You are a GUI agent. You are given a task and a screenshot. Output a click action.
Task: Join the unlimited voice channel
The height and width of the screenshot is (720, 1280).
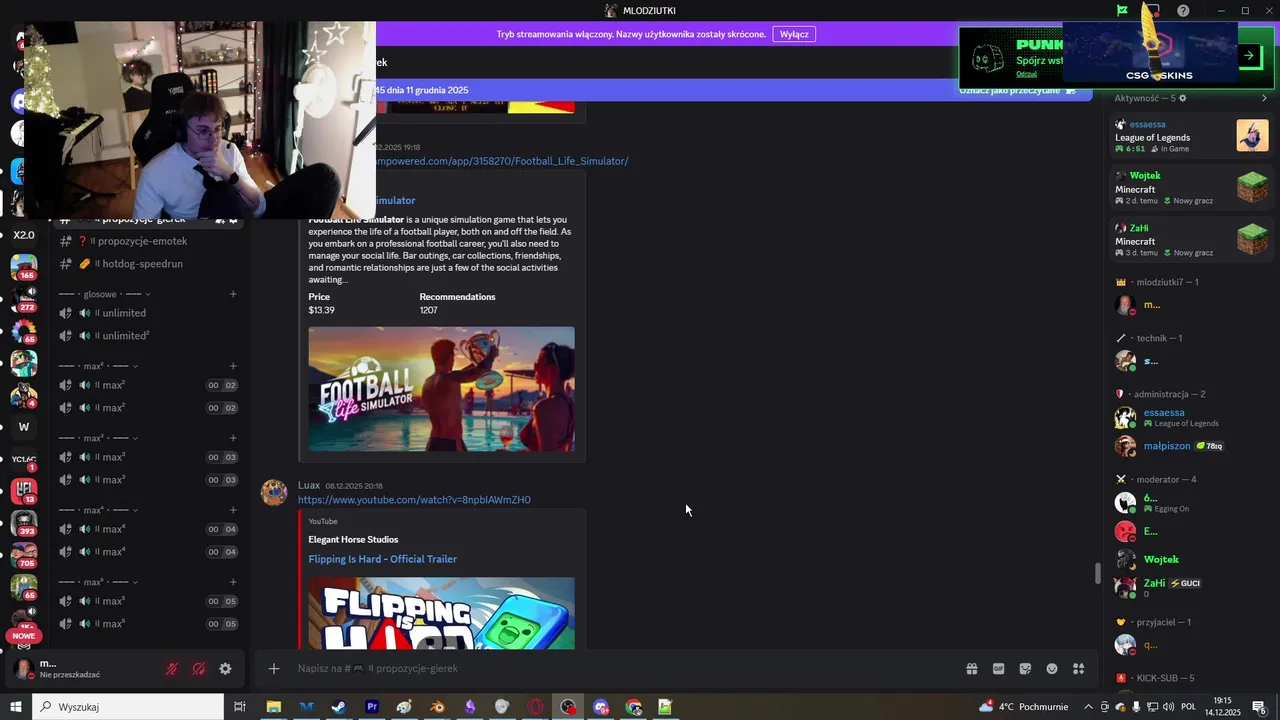point(149,313)
